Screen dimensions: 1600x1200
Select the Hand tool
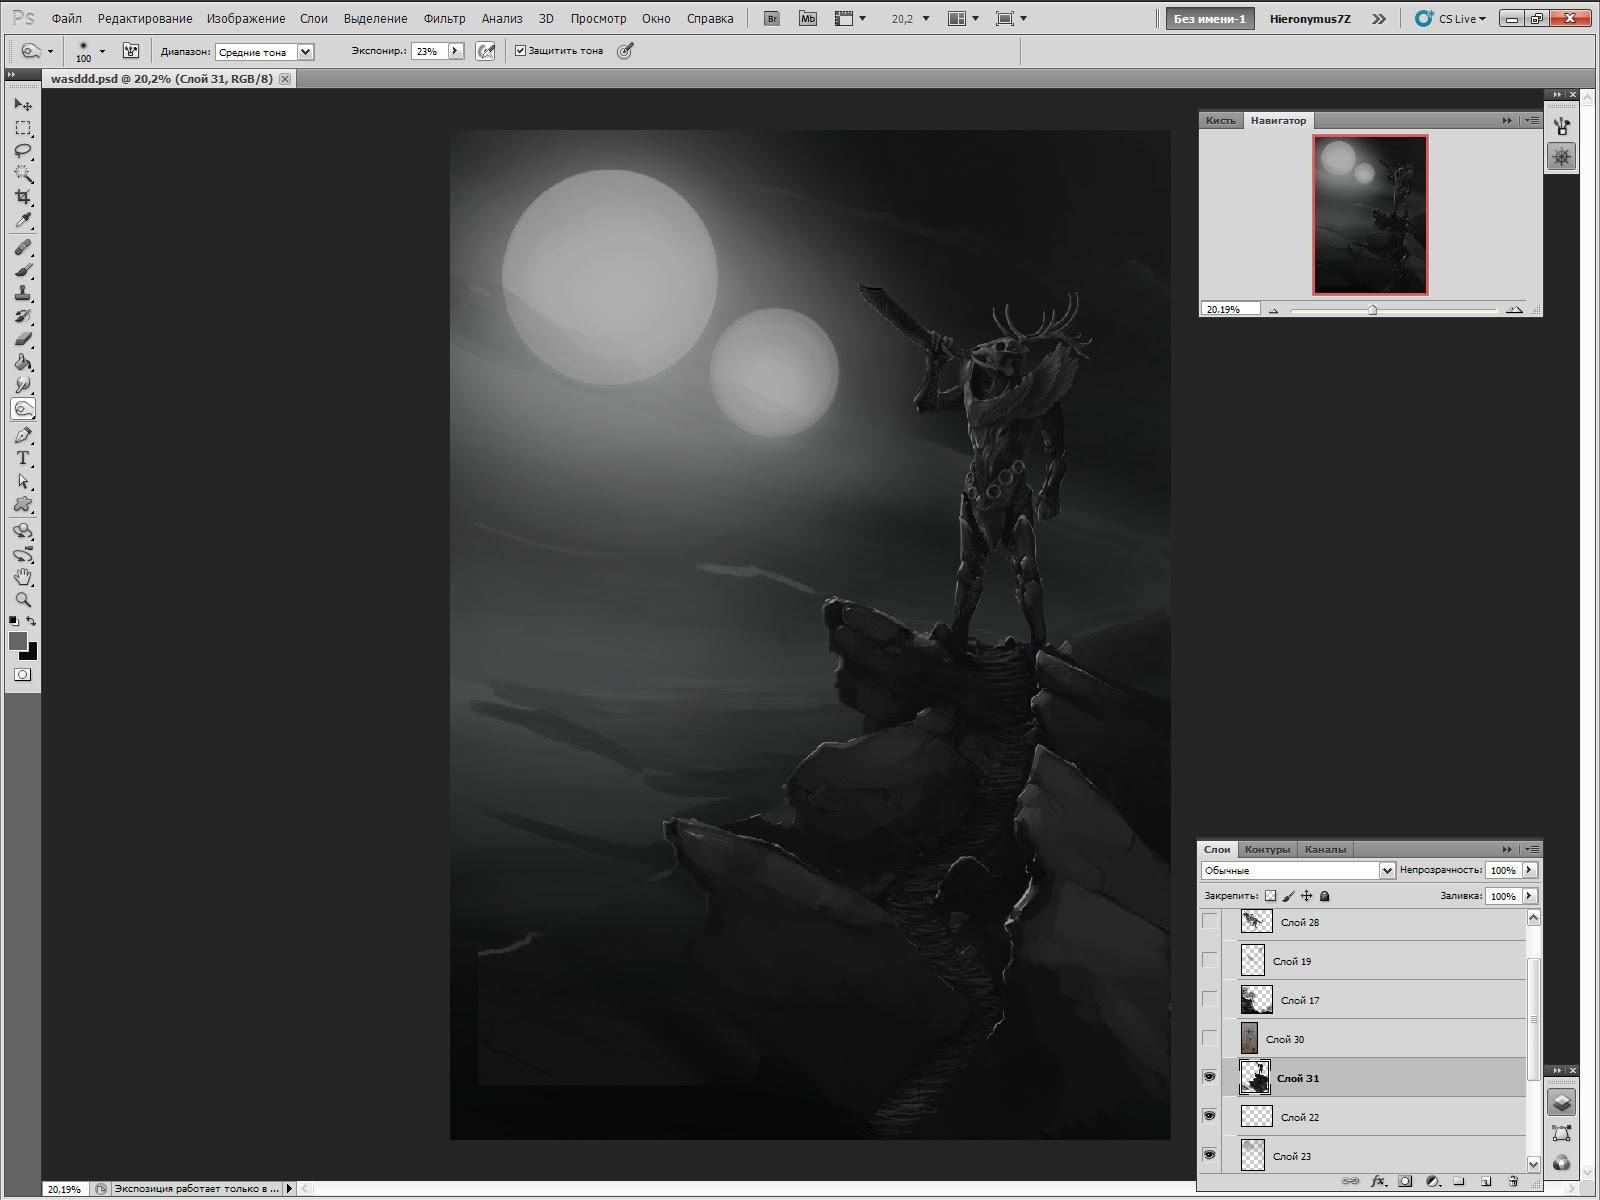click(23, 577)
